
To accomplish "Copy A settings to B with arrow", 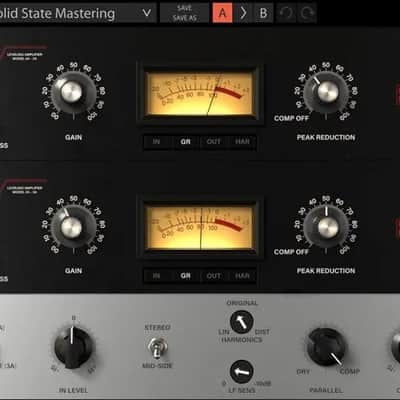I will click(243, 13).
